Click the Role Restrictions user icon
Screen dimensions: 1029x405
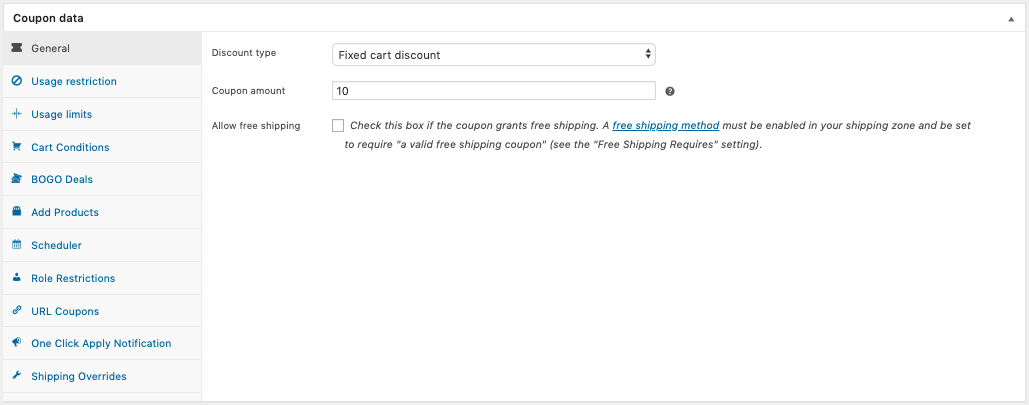[x=17, y=278]
